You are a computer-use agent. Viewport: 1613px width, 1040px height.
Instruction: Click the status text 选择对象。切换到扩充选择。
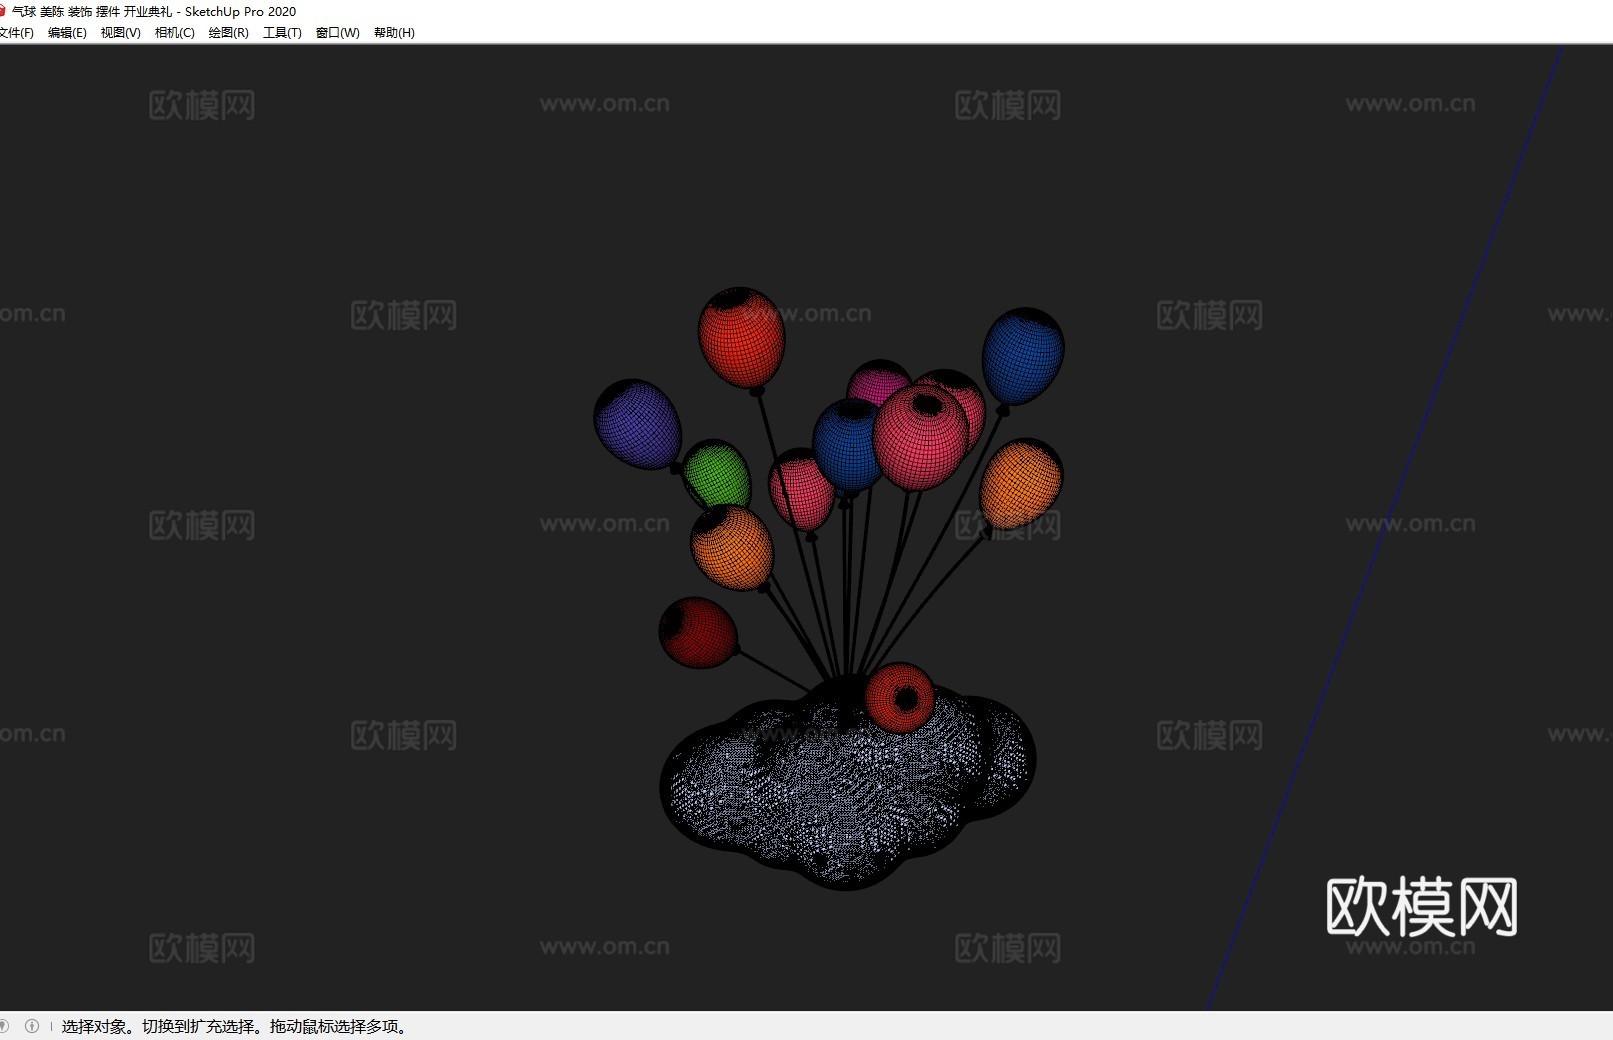164,1026
